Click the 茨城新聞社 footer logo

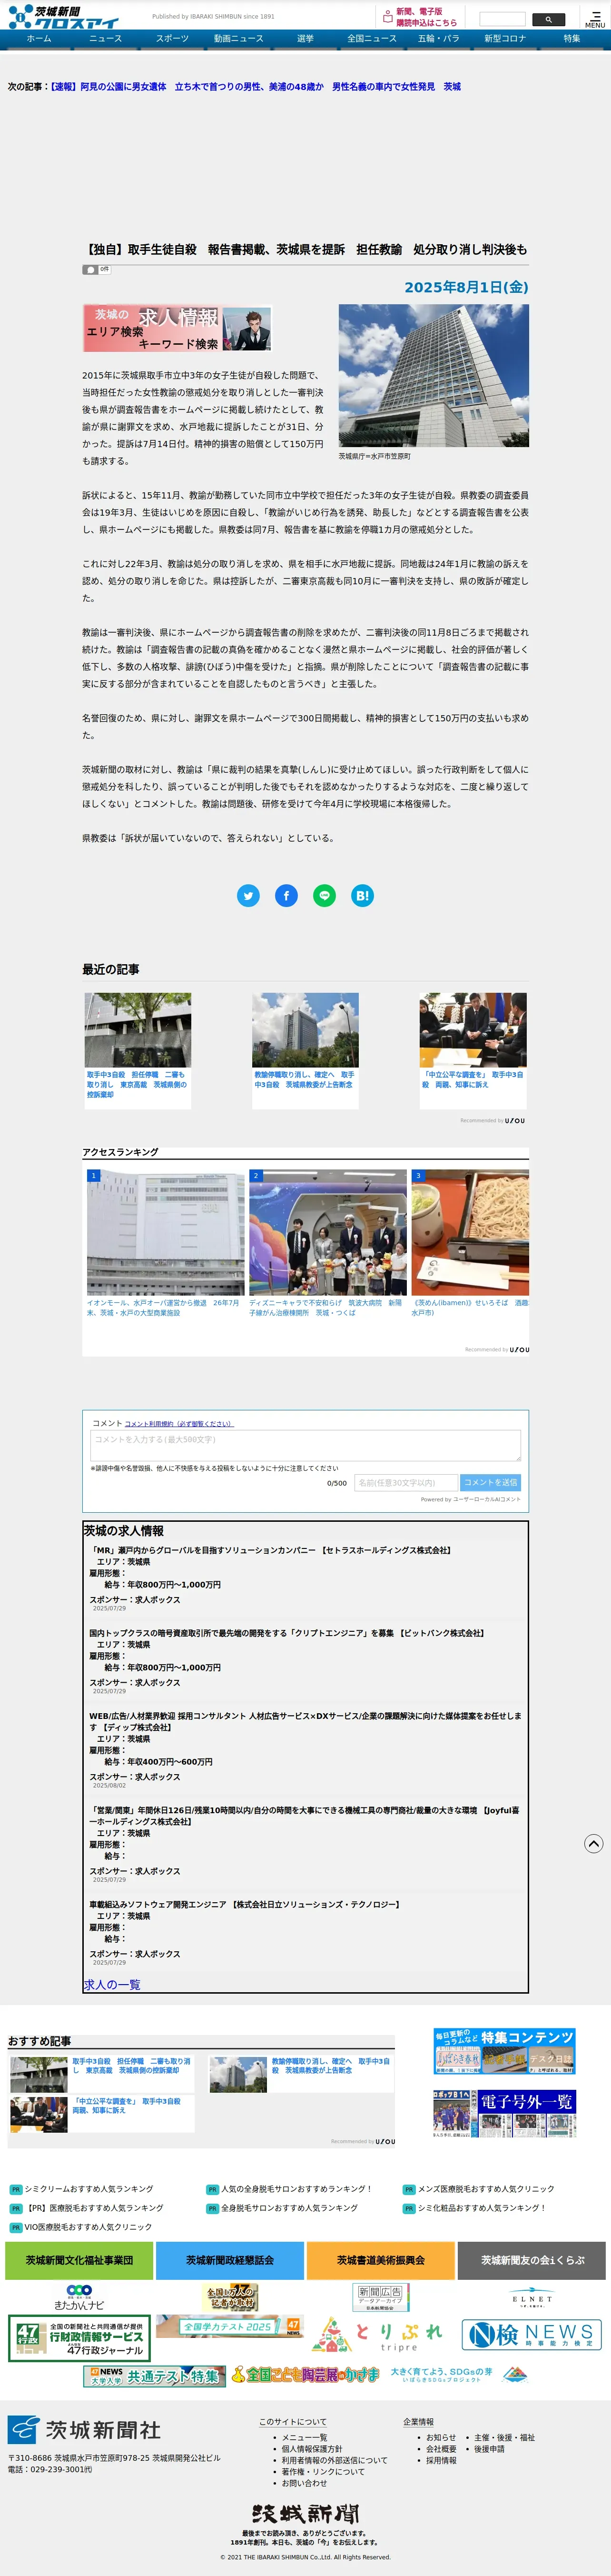84,2429
